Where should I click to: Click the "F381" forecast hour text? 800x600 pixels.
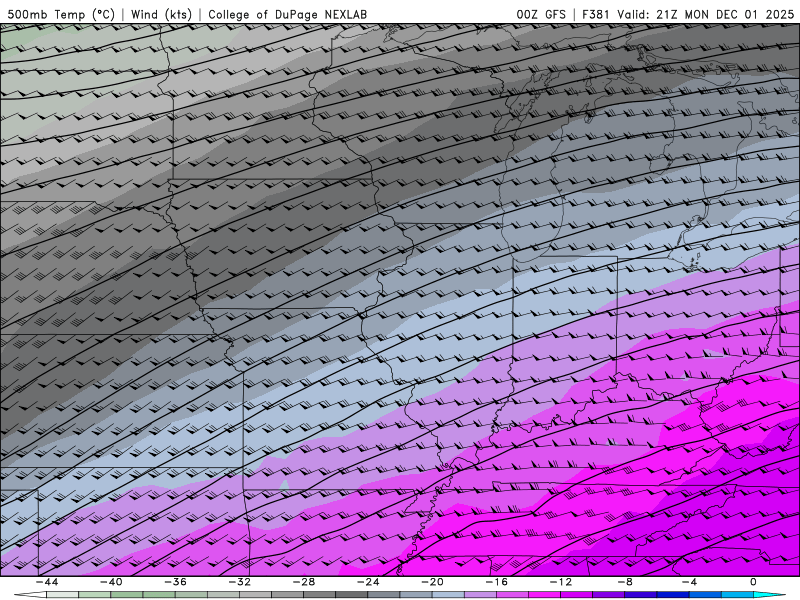595,14
